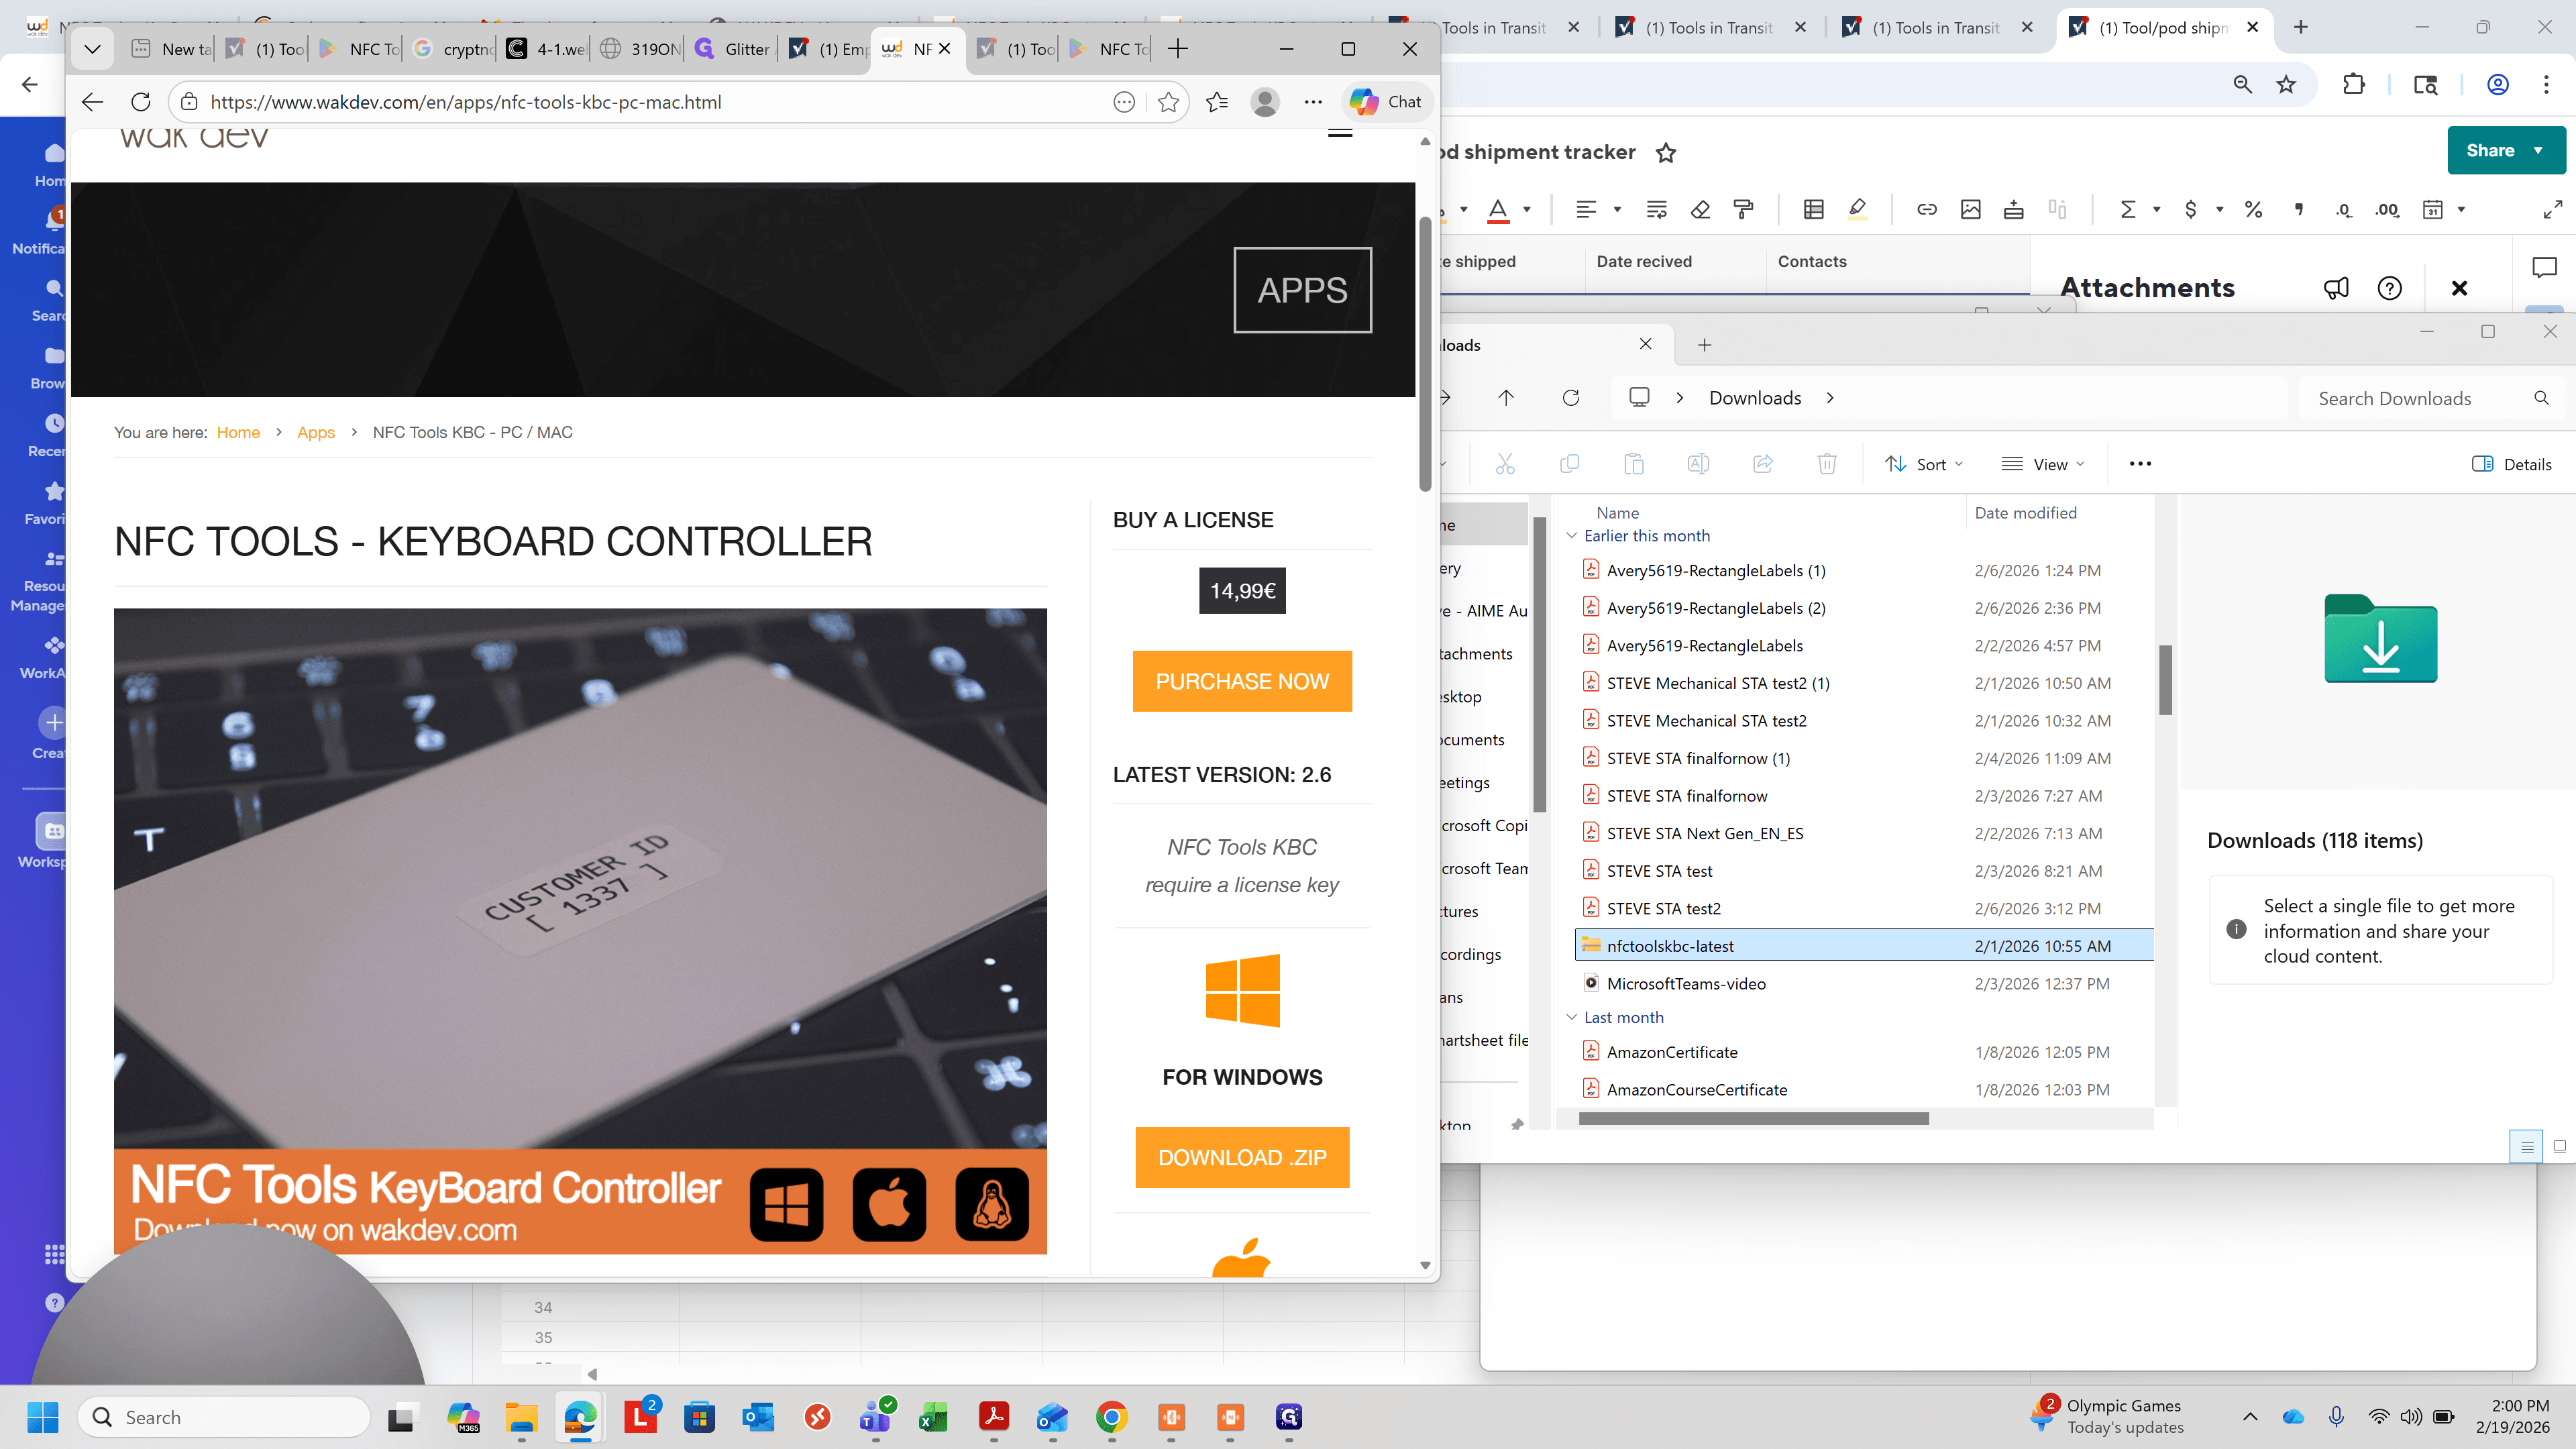Click the Edge refresh page icon
Screen dimensions: 2576x1449
click(141, 102)
